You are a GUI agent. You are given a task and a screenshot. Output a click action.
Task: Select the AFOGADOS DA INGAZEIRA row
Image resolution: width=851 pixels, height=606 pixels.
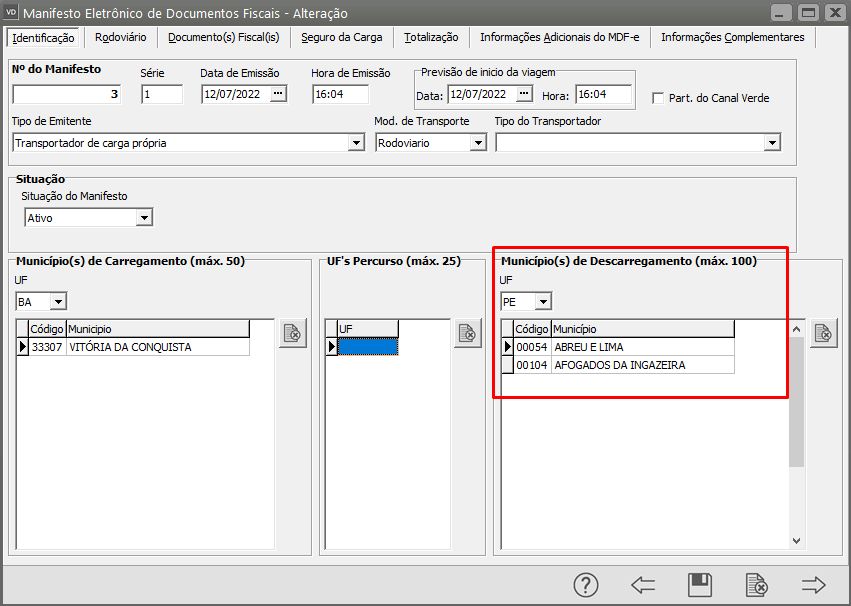pyautogui.click(x=620, y=365)
